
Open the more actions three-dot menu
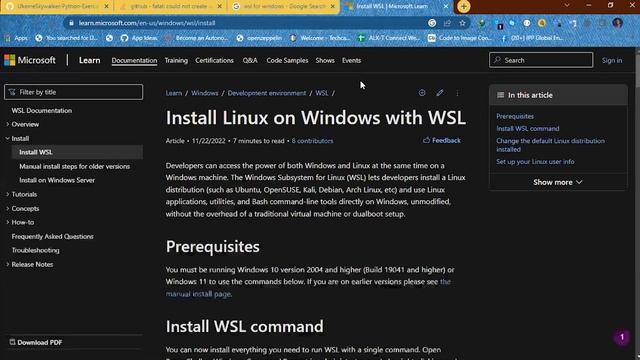coord(457,93)
